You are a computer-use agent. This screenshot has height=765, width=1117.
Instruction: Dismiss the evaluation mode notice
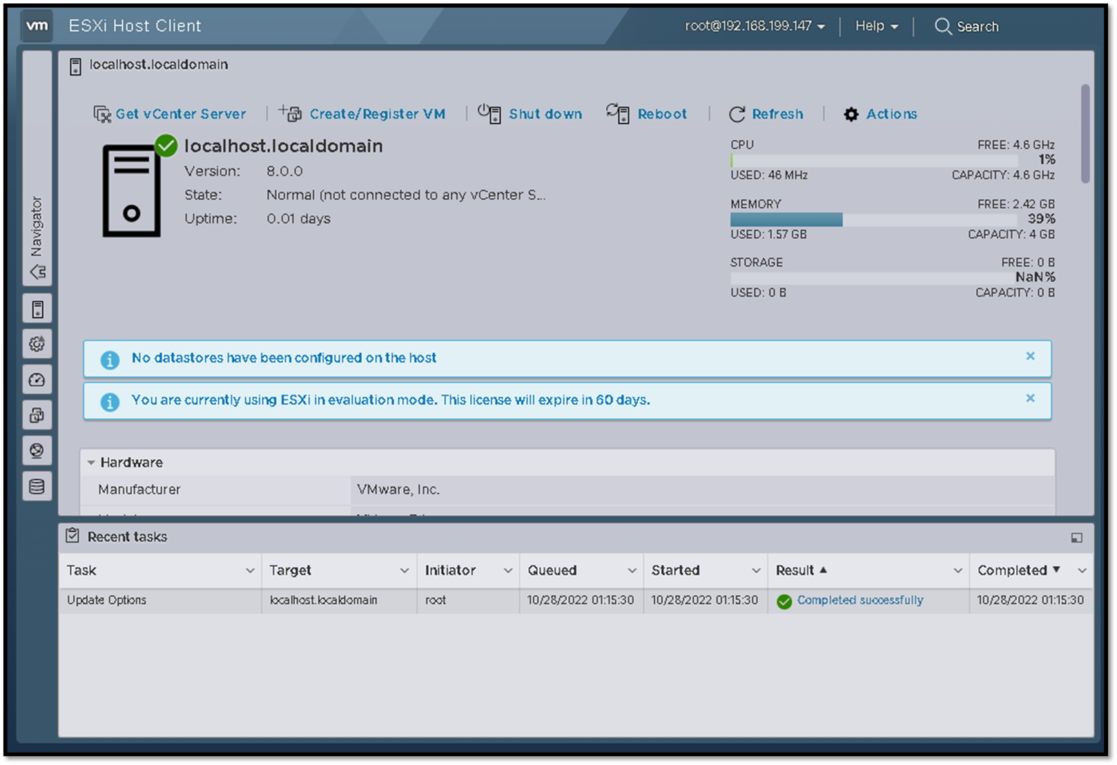1030,398
